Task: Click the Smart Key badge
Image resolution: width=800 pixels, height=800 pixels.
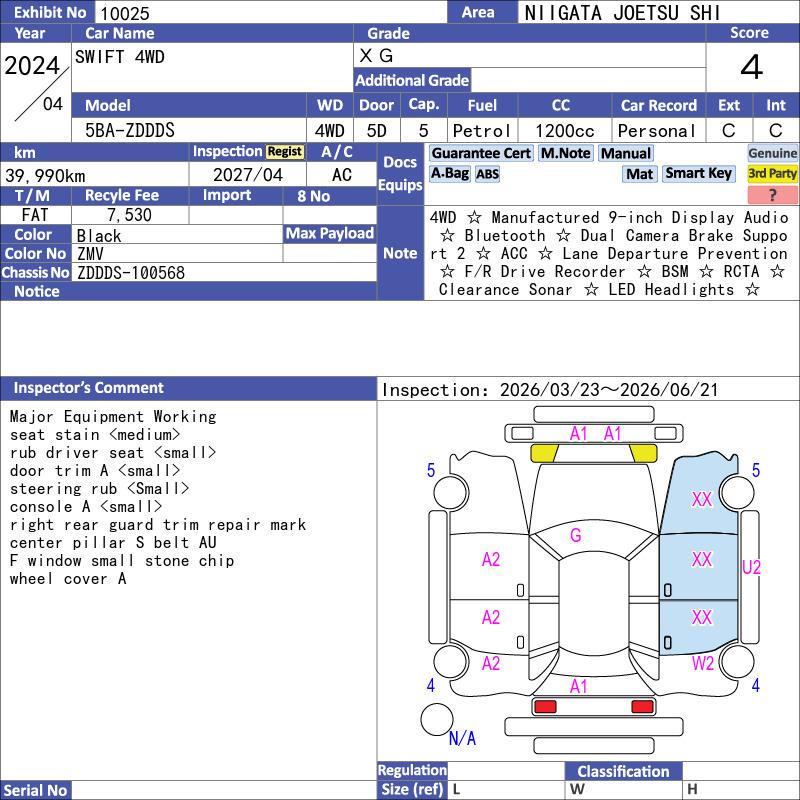Action: [698, 173]
